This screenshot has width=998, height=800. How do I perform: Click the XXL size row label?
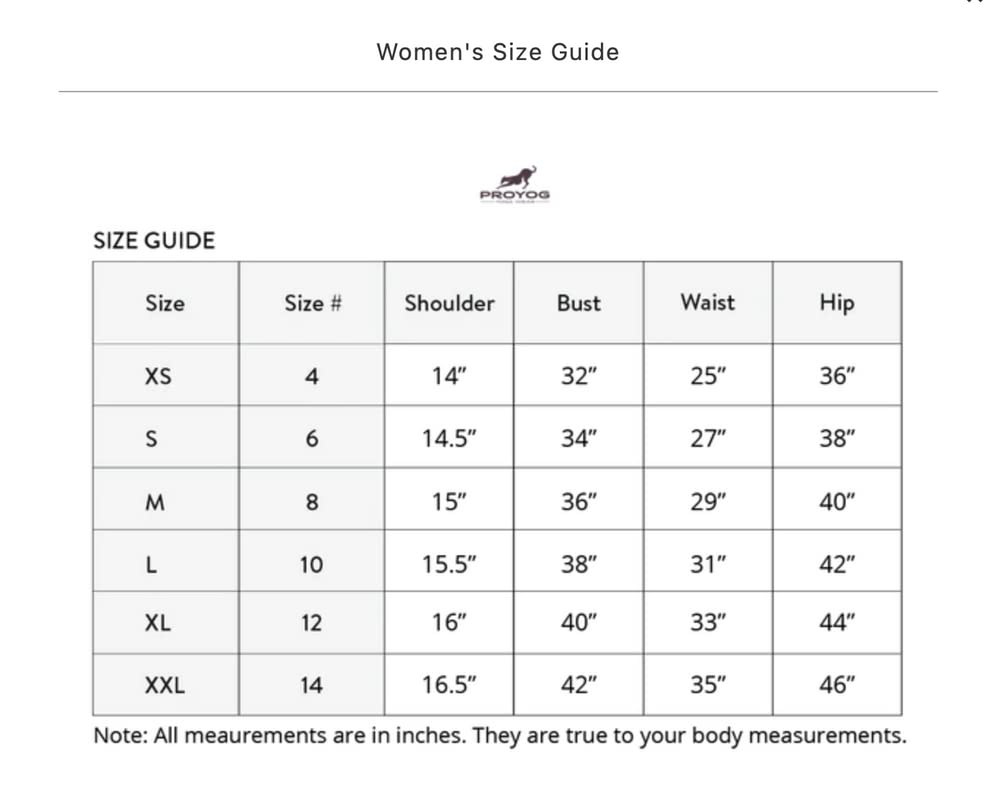click(x=165, y=685)
